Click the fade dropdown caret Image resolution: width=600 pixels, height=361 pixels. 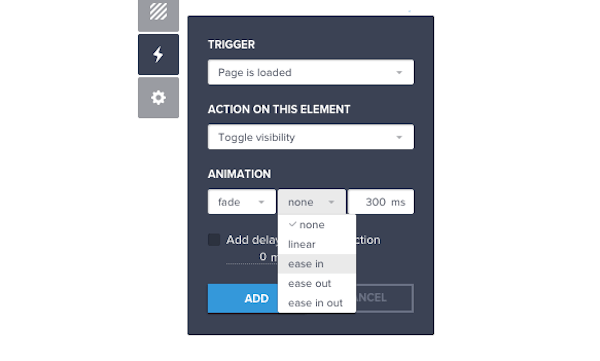261,202
